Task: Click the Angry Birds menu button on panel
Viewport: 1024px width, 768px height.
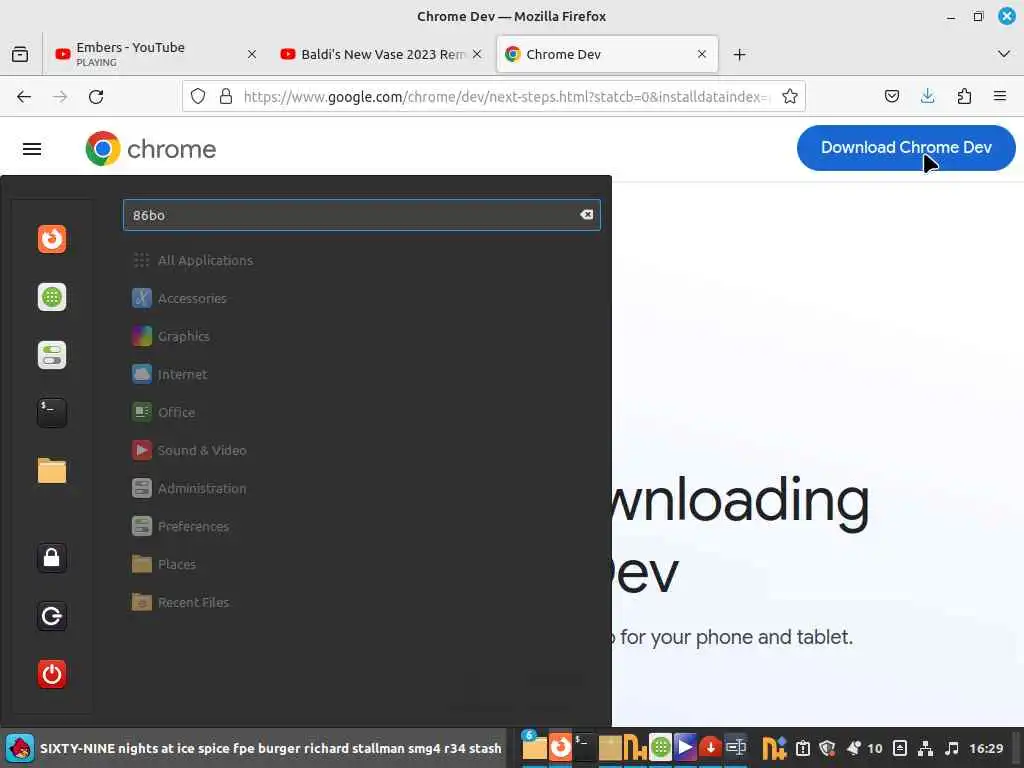Action: point(20,748)
